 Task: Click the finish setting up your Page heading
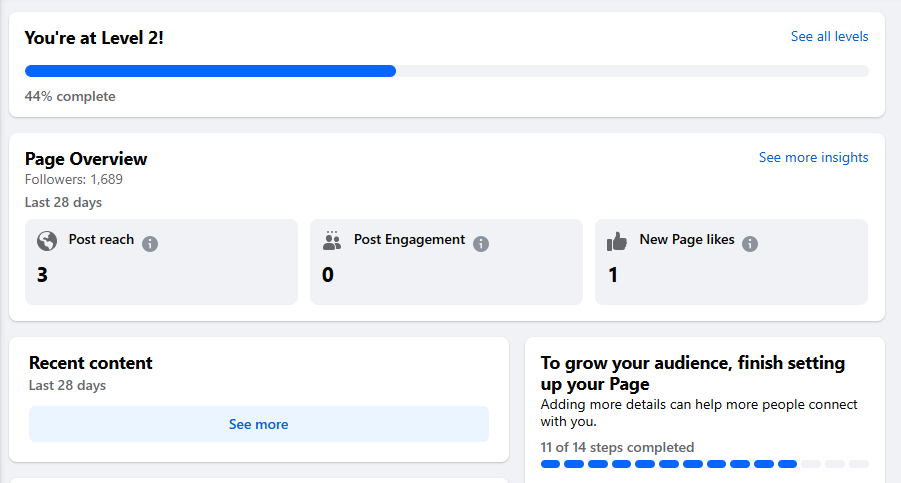[x=693, y=373]
